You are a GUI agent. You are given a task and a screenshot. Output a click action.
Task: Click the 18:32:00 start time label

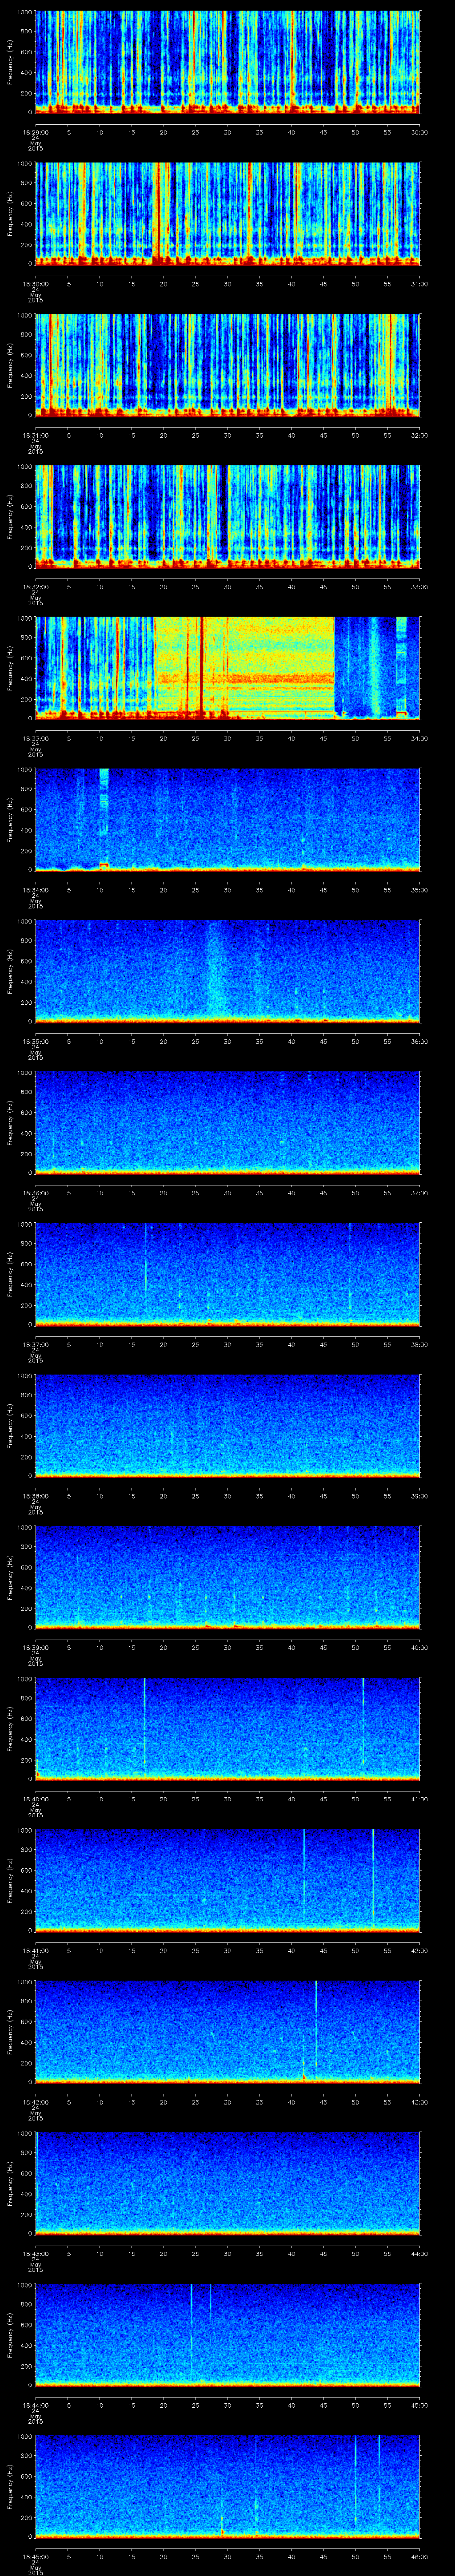pos(35,586)
